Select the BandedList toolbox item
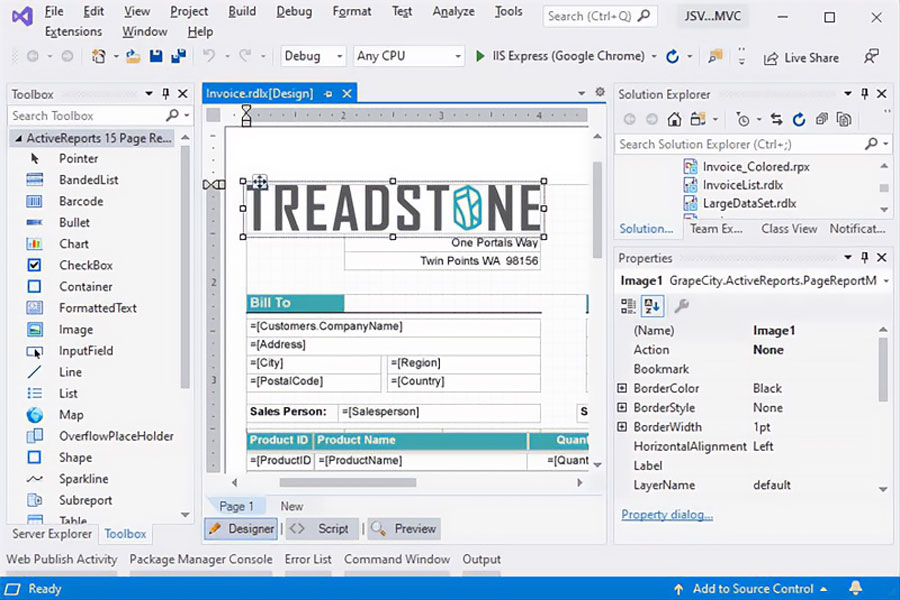The height and width of the screenshot is (600, 900). [88, 180]
